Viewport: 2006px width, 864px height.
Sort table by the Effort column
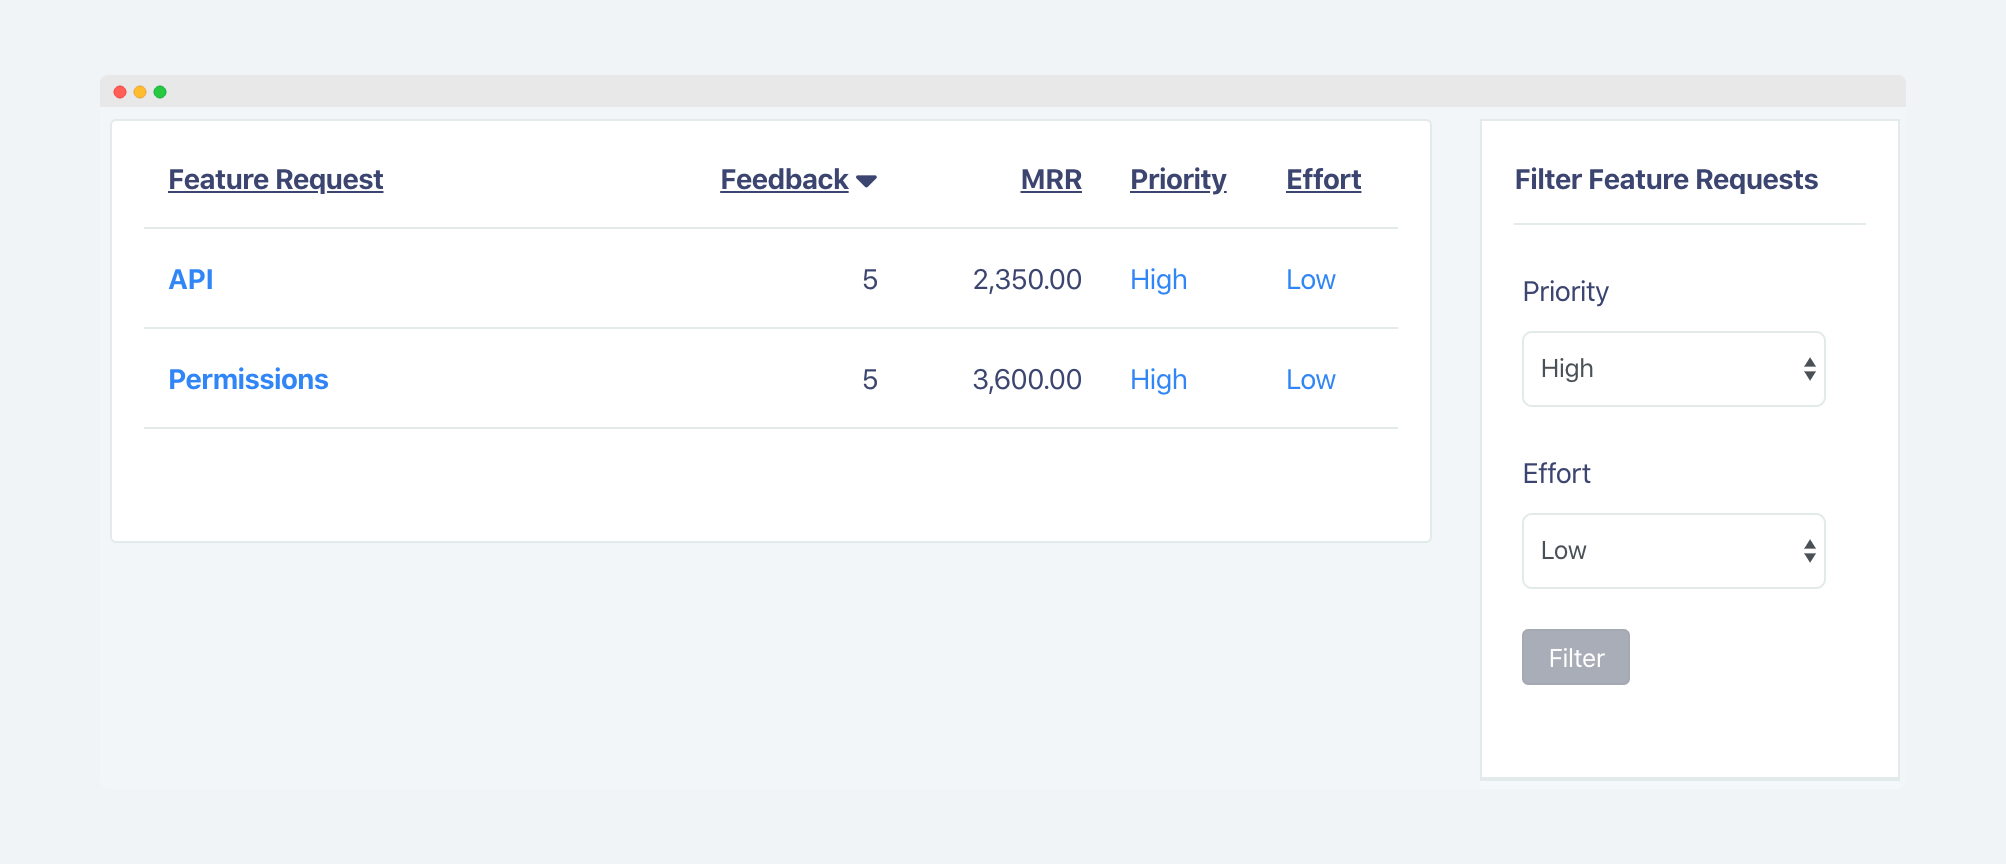pos(1323,180)
